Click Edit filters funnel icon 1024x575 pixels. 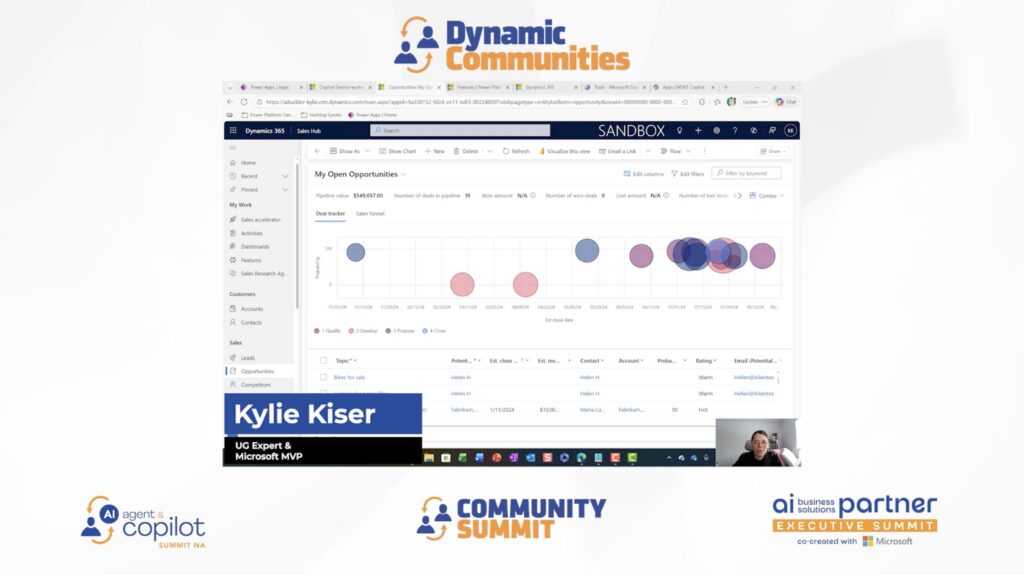point(685,174)
